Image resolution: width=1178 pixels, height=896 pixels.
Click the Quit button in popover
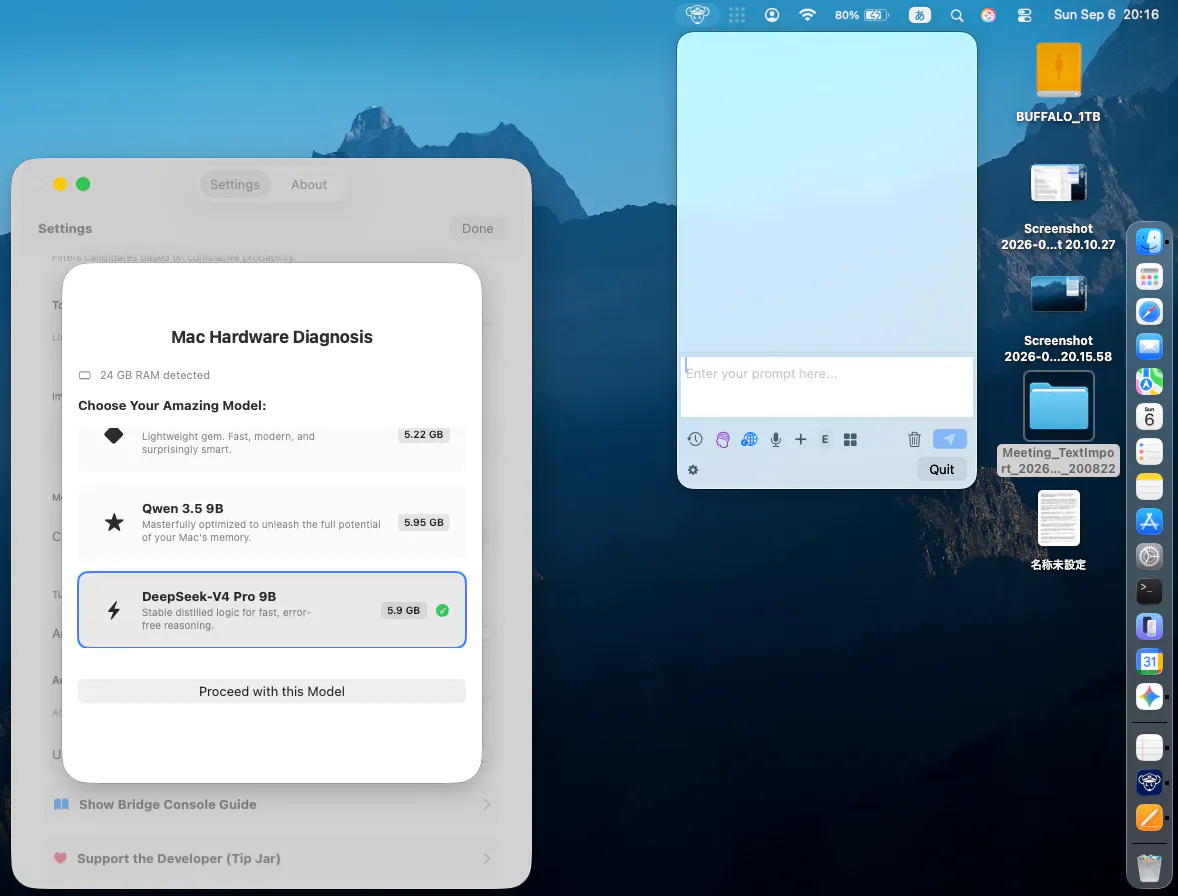tap(941, 469)
